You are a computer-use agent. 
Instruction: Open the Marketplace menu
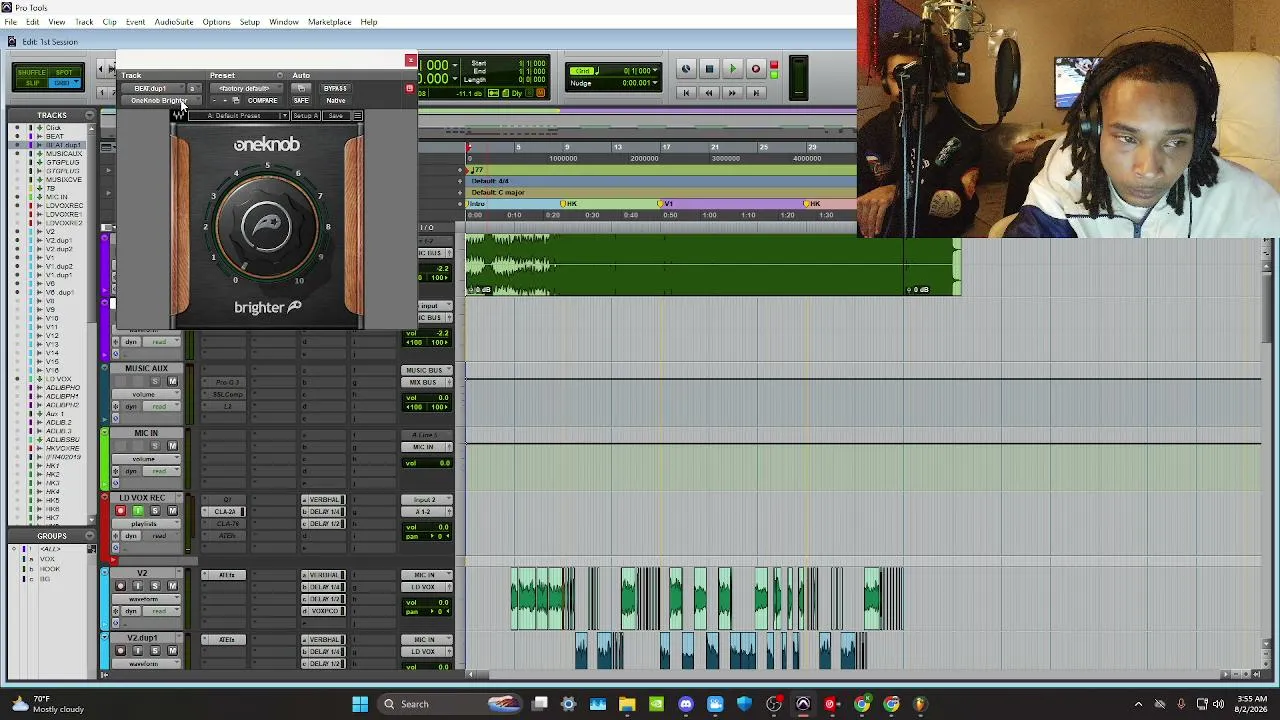point(329,22)
